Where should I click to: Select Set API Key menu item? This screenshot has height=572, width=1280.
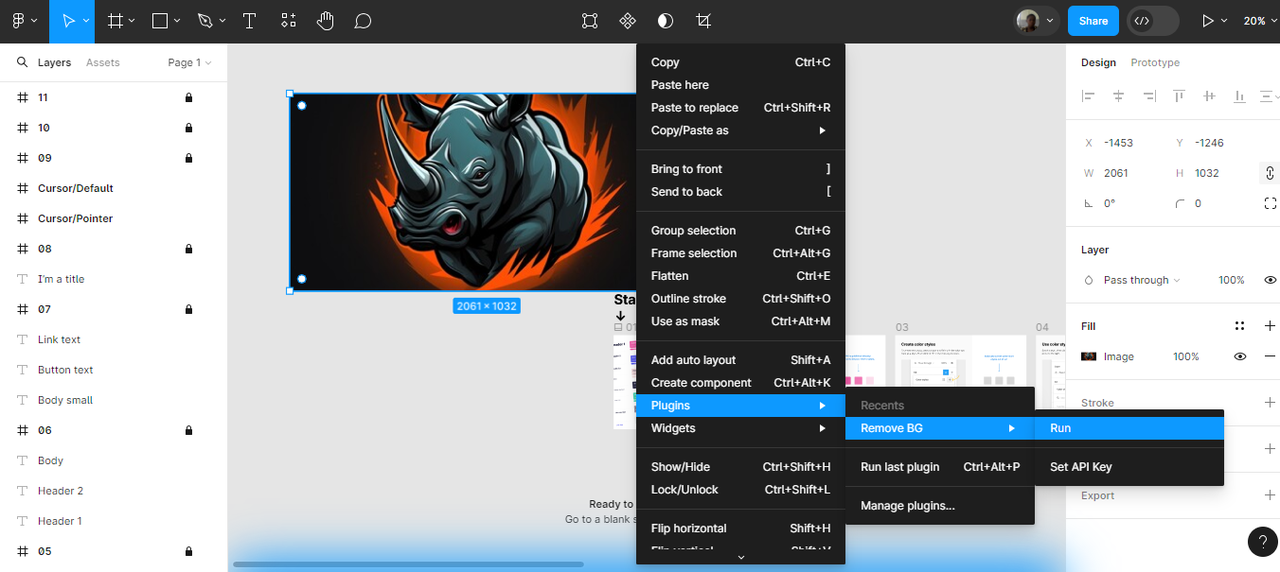point(1130,467)
